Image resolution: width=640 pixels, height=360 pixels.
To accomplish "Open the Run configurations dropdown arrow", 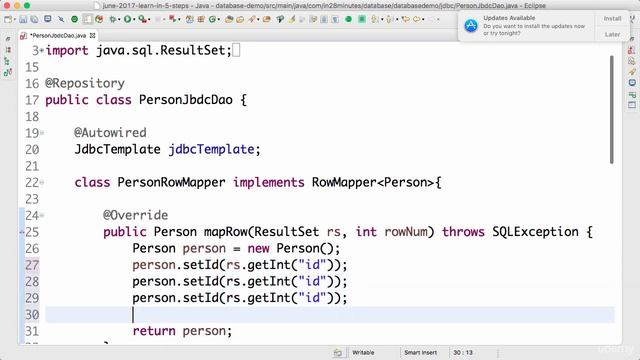I will pos(134,20).
